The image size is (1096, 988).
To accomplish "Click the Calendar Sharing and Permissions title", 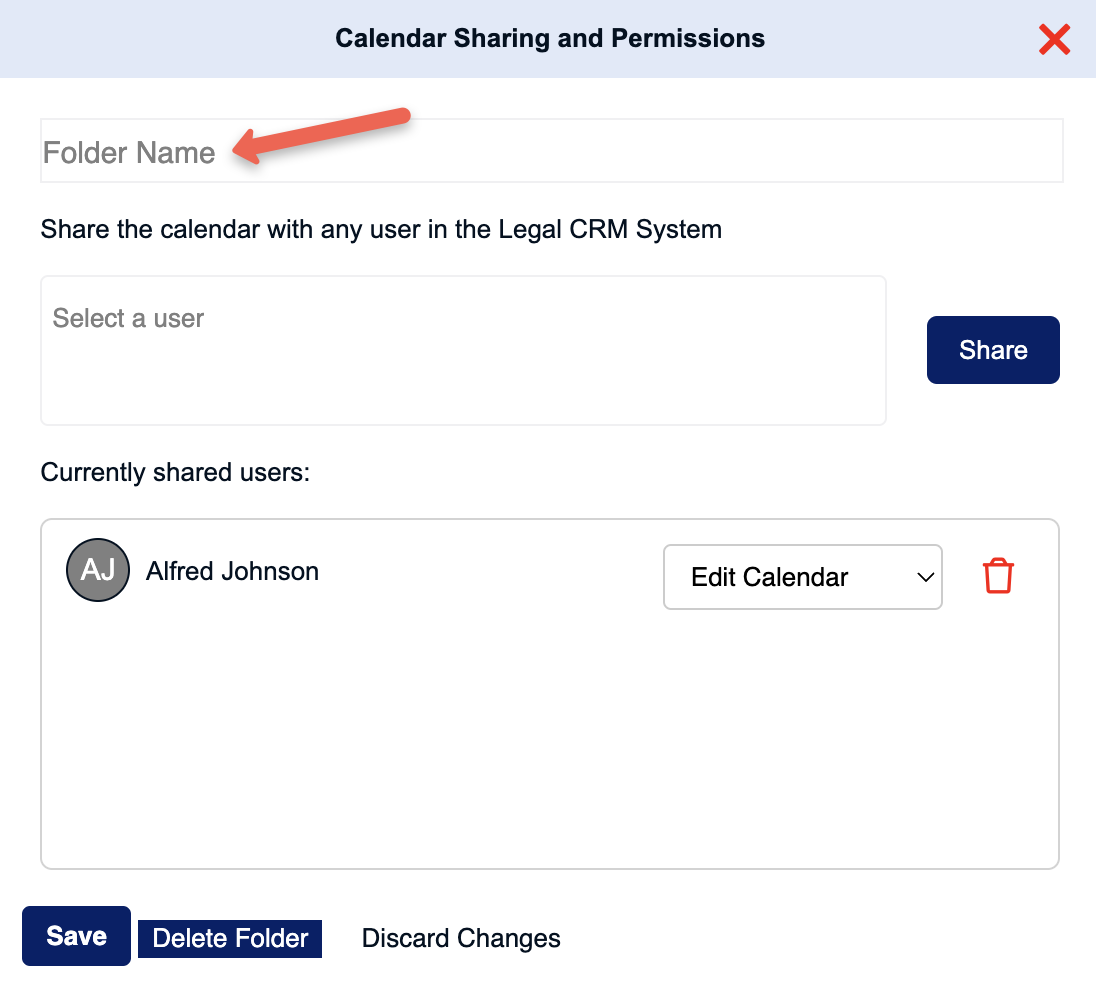I will (x=550, y=38).
